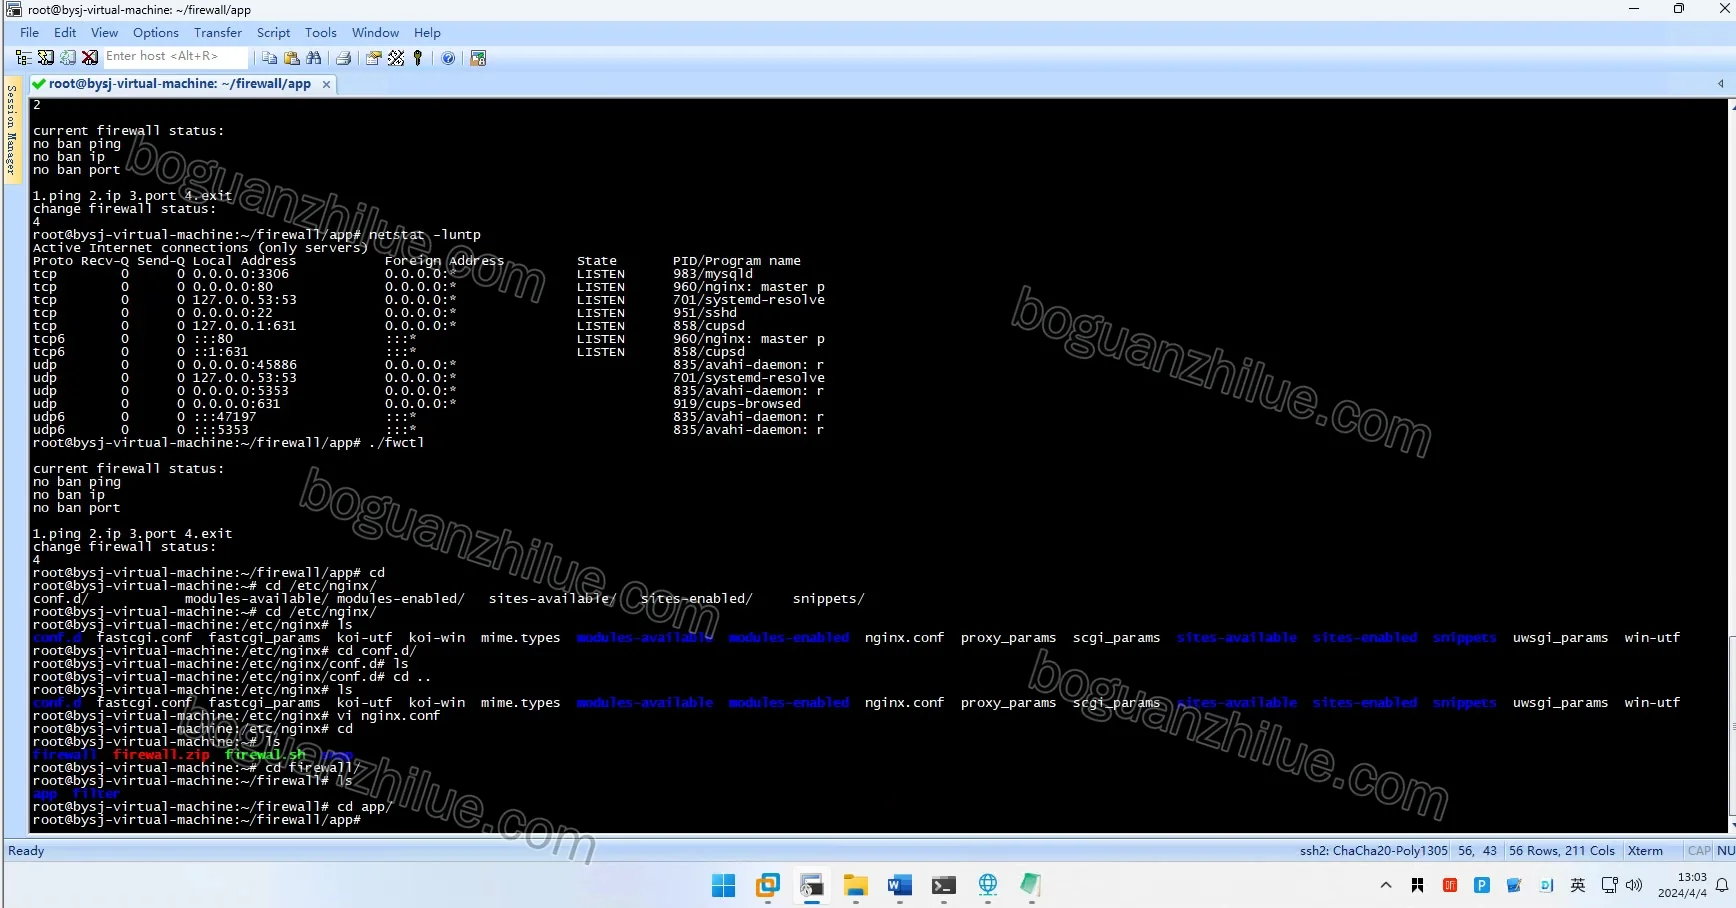Open the Window menu
This screenshot has width=1736, height=908.
[x=375, y=33]
